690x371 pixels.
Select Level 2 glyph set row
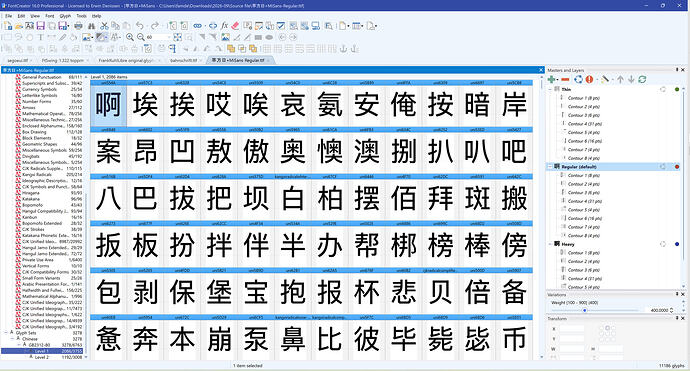pos(42,357)
